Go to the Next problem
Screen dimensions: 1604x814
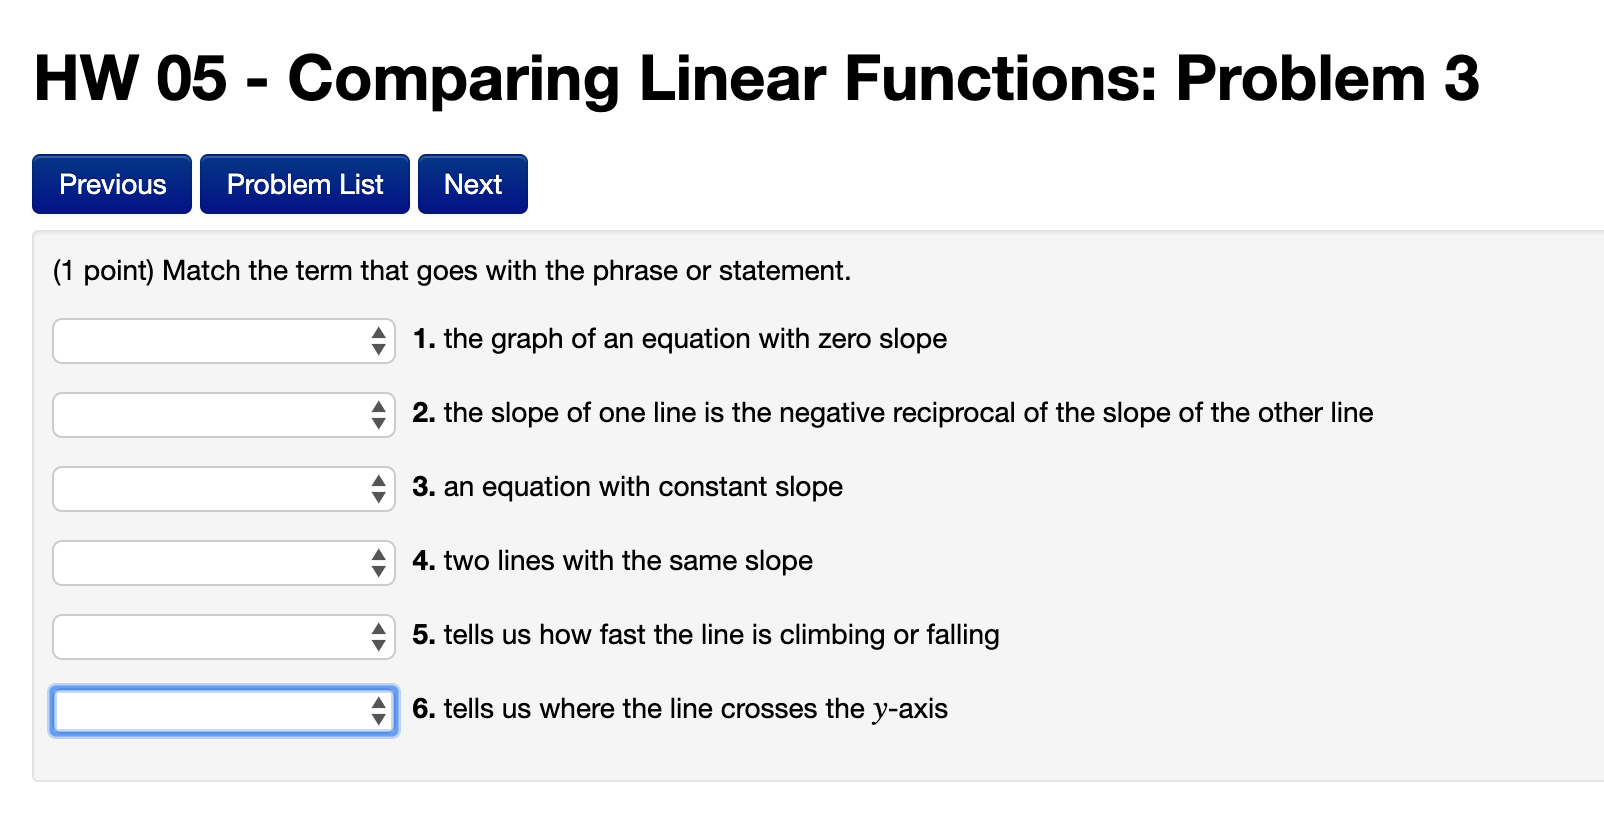point(473,184)
